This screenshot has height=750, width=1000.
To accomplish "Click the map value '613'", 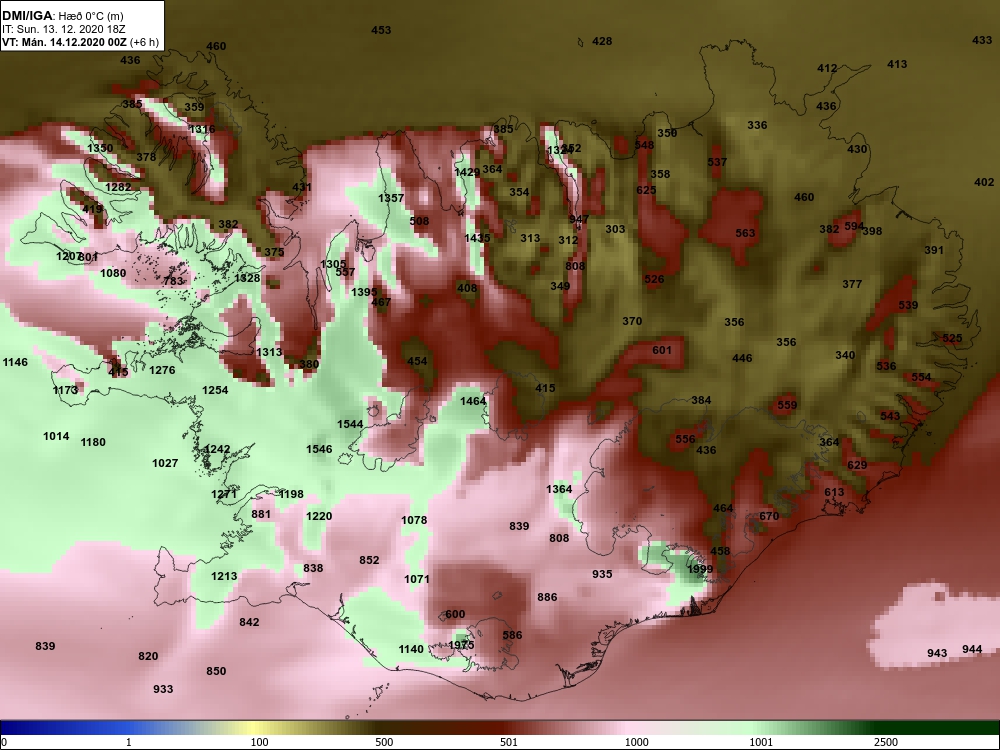I will (834, 492).
